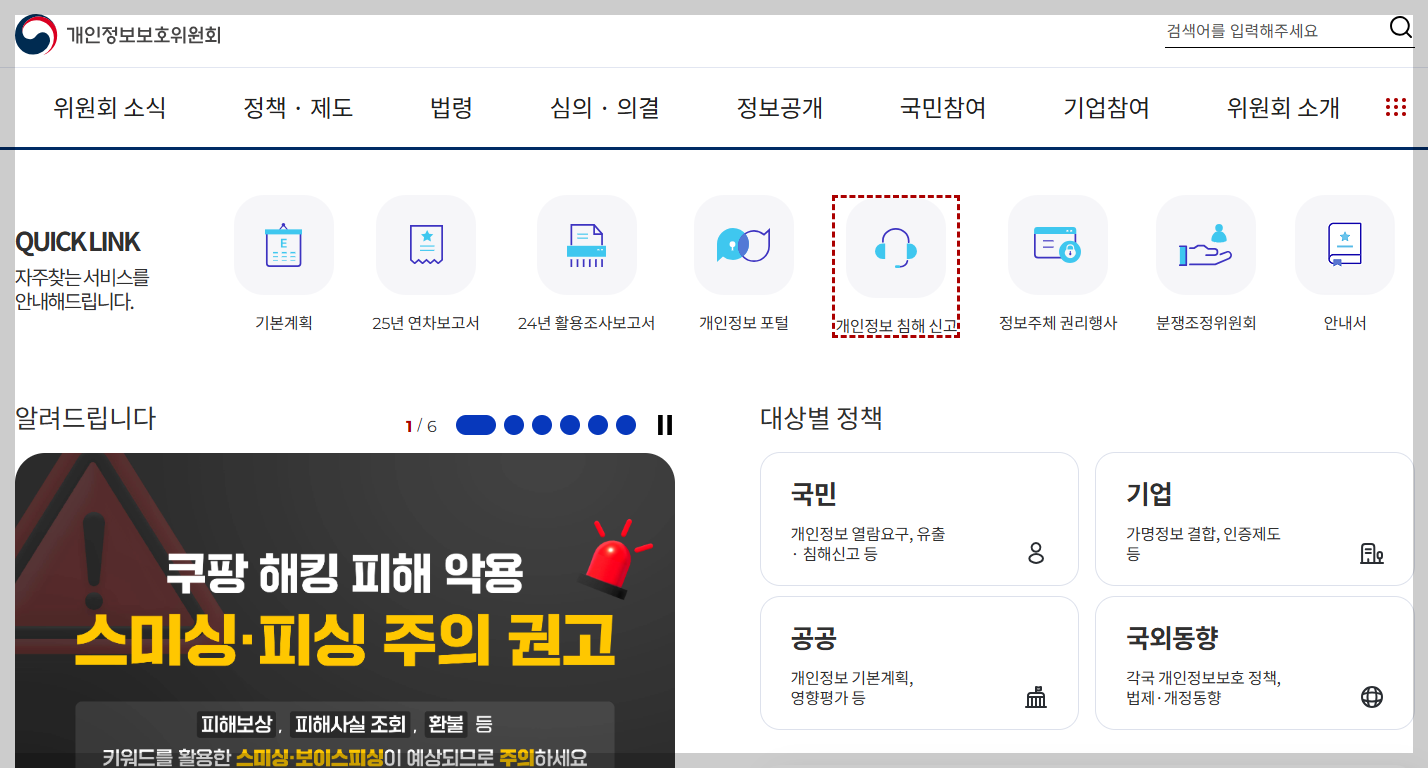Open the 쿠팡 해킹 피해 악용 banner
This screenshot has width=1428, height=768.
345,610
